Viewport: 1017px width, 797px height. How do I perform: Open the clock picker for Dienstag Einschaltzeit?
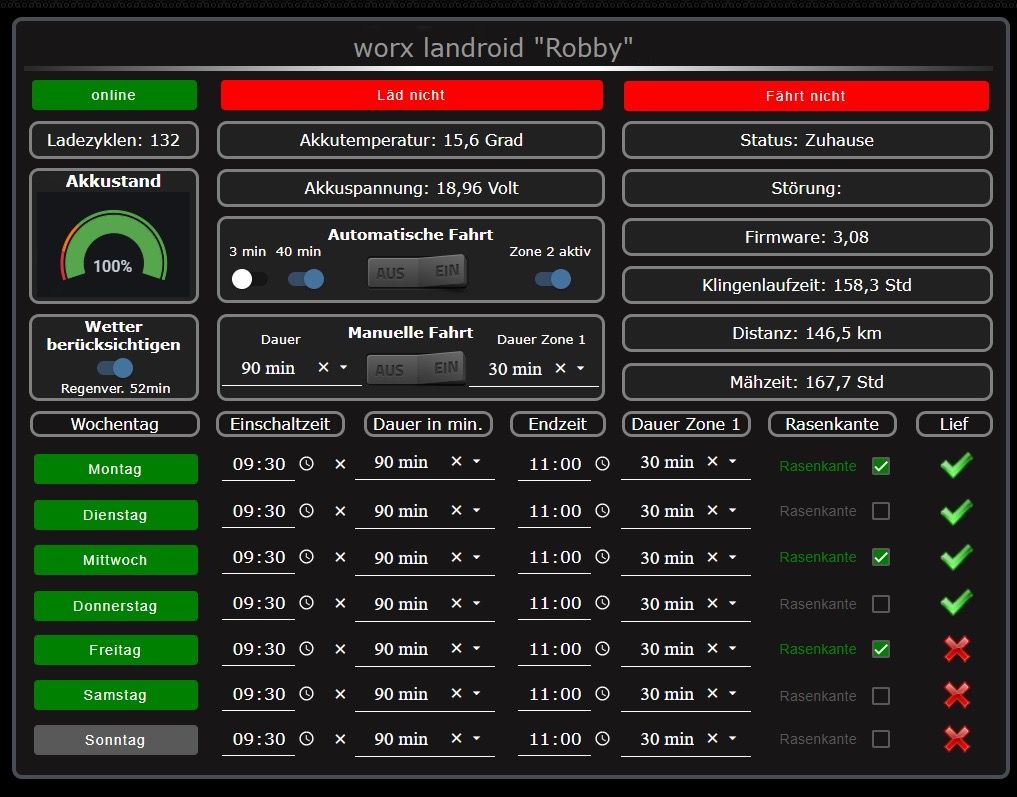[306, 511]
